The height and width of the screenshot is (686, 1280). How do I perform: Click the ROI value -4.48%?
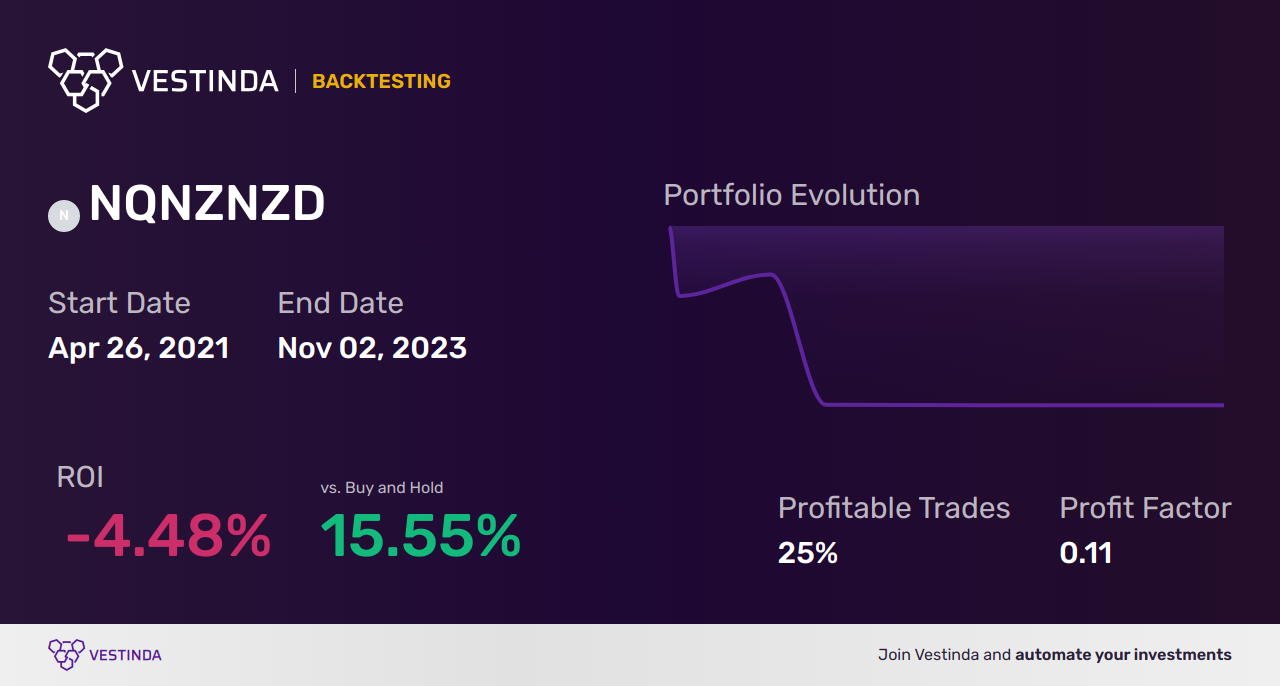tap(168, 537)
